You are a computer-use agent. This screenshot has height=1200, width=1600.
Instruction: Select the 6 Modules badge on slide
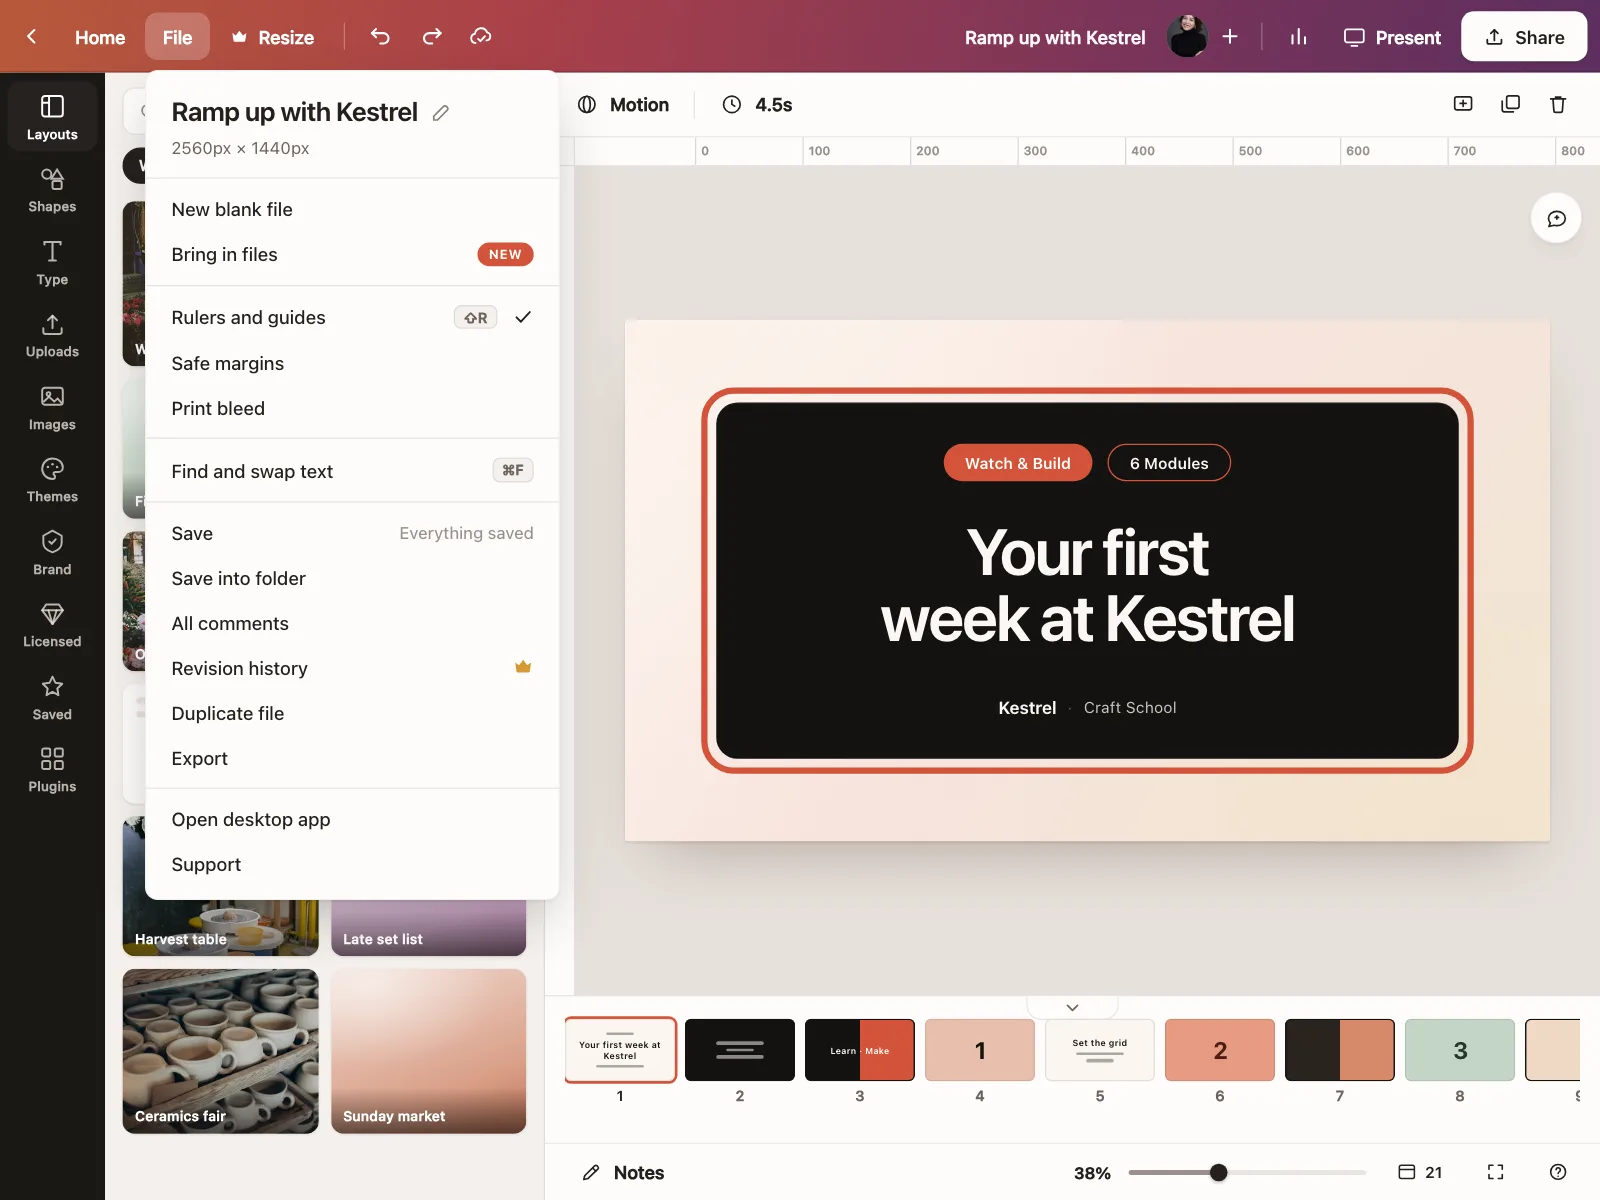pyautogui.click(x=1169, y=463)
